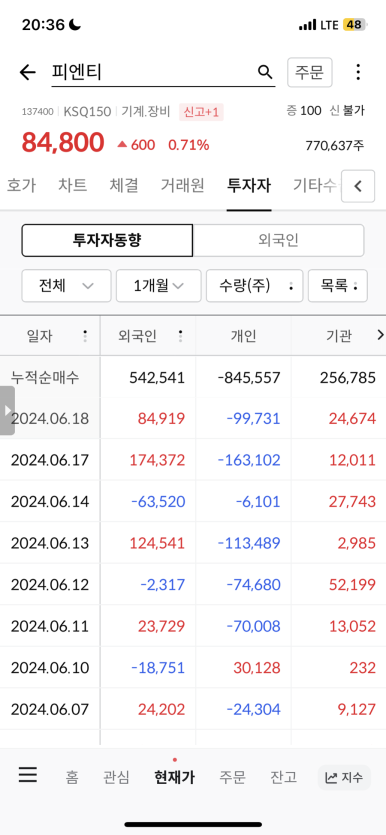The image size is (386, 835).
Task: Tap institution value 52,199
Action: [352, 585]
